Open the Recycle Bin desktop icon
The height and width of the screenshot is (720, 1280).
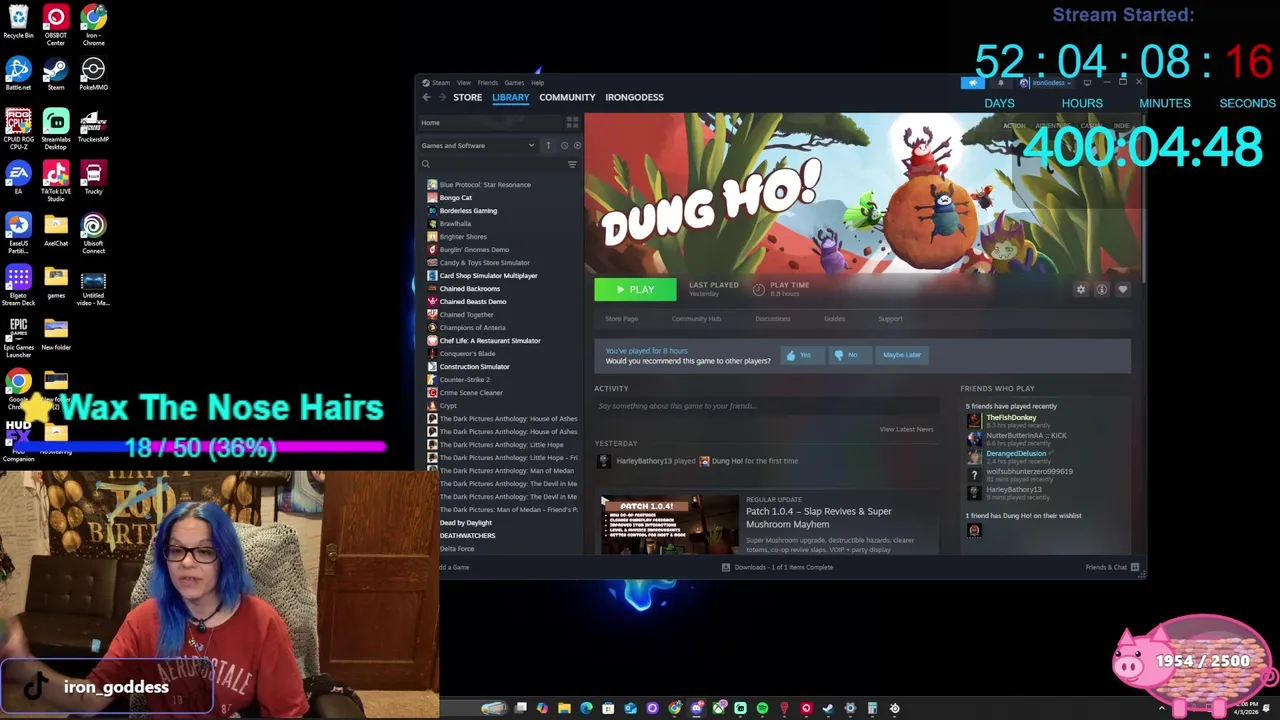click(x=18, y=22)
